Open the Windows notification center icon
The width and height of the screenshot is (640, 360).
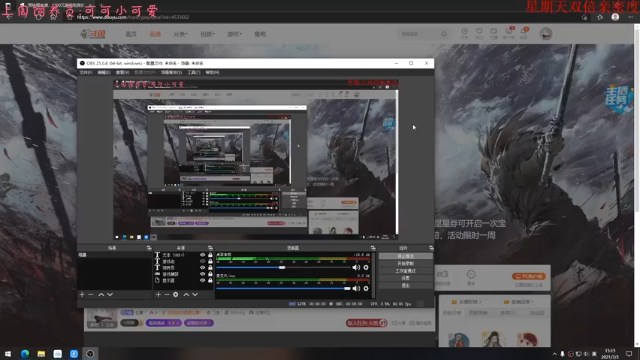click(629, 353)
